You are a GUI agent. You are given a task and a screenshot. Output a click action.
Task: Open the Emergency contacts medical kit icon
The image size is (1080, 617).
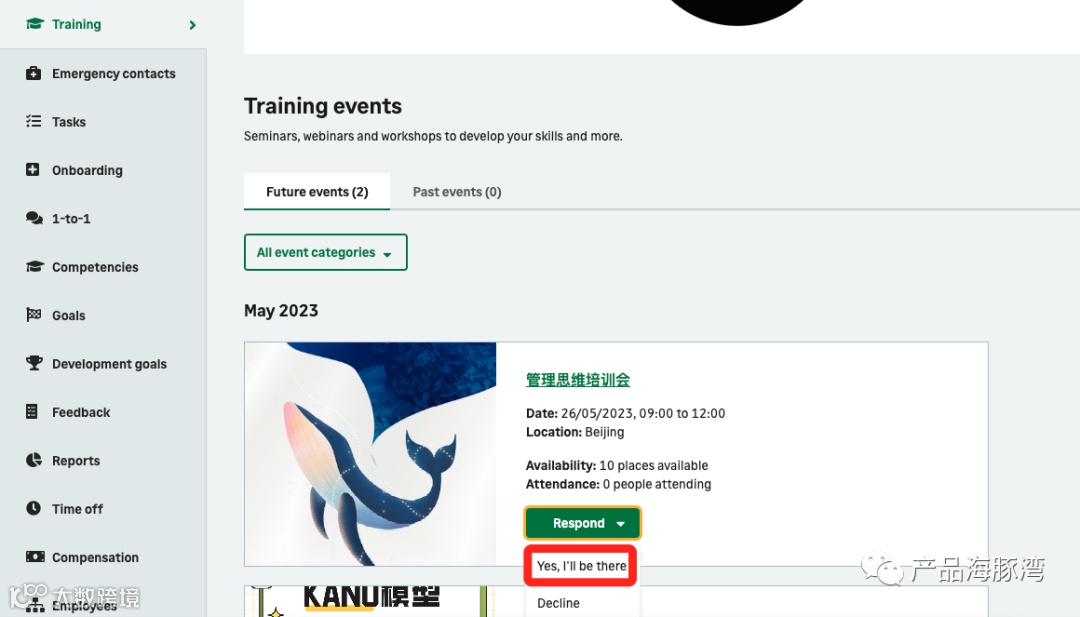click(33, 73)
